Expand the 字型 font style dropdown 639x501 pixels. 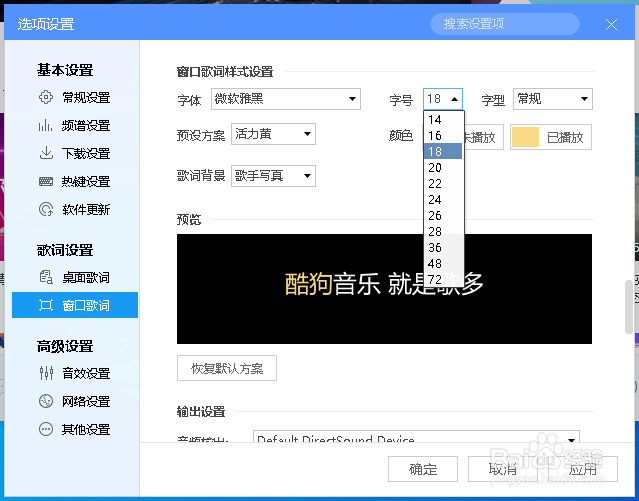click(553, 99)
